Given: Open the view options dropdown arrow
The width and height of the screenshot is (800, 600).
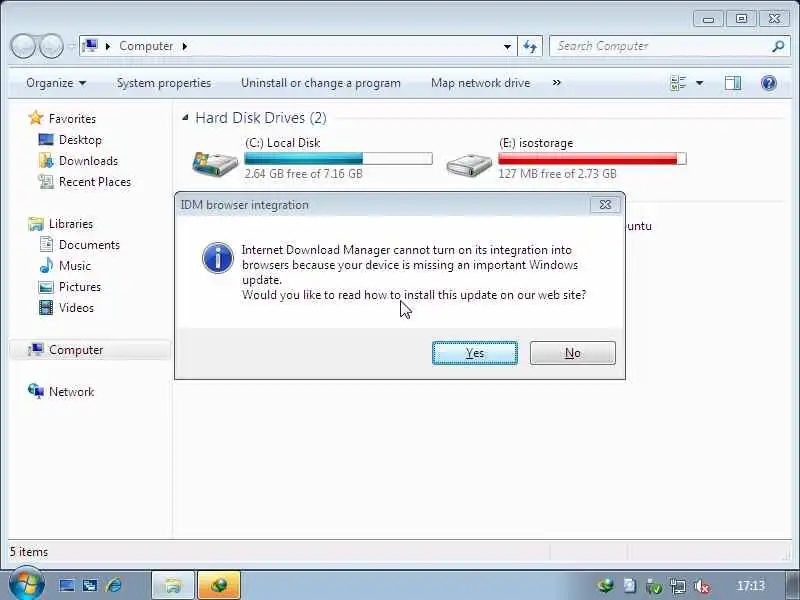Looking at the screenshot, I should [x=699, y=83].
